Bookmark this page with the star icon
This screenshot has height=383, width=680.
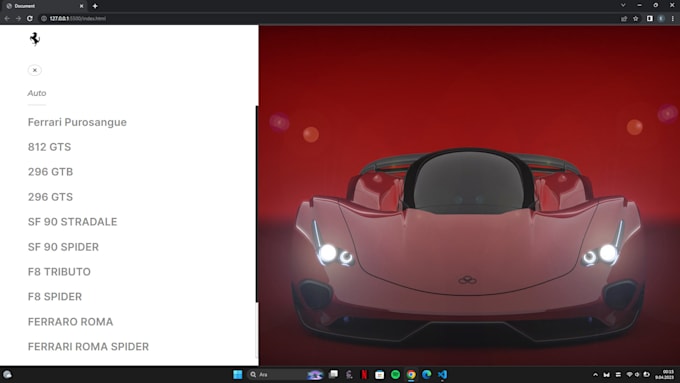pyautogui.click(x=636, y=19)
